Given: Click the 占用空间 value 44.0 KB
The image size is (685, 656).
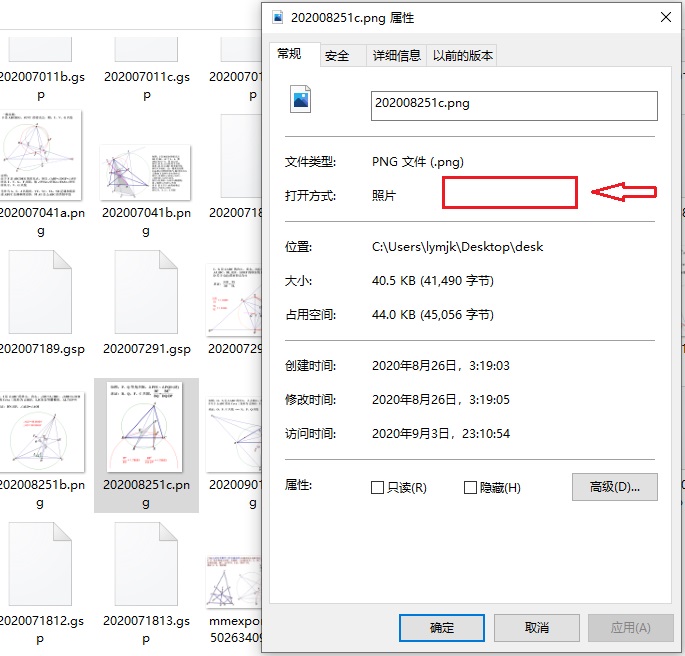Looking at the screenshot, I should (x=432, y=314).
